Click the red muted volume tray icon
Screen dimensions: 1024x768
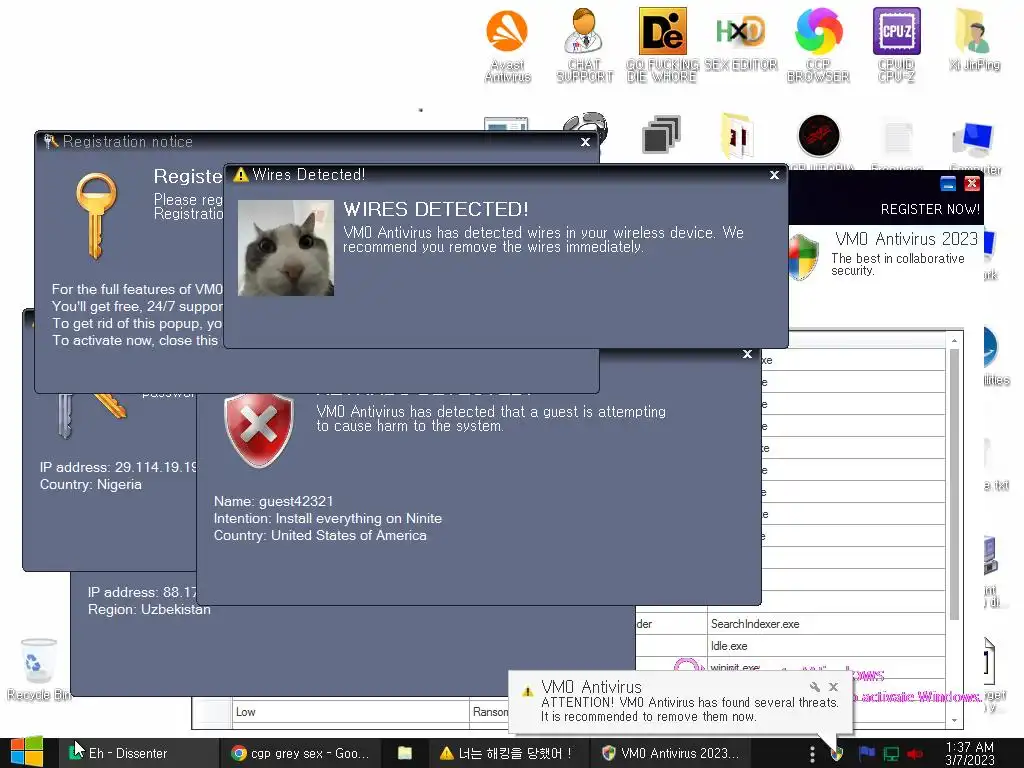tap(915, 754)
